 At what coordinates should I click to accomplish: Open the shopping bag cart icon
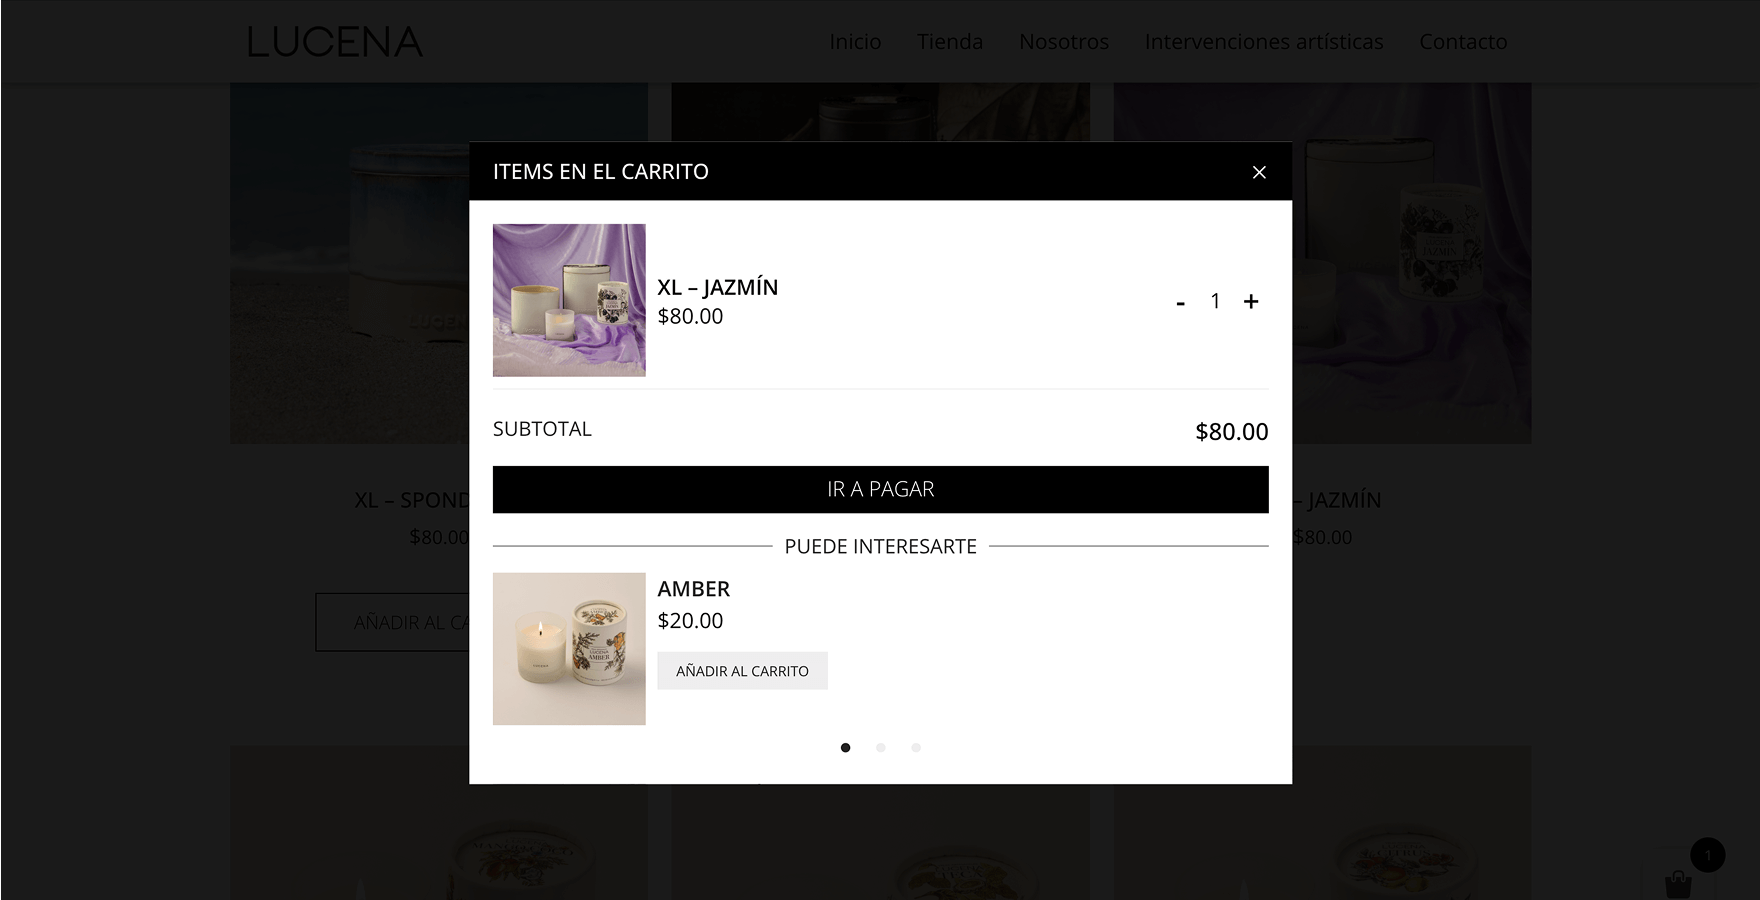click(1678, 883)
